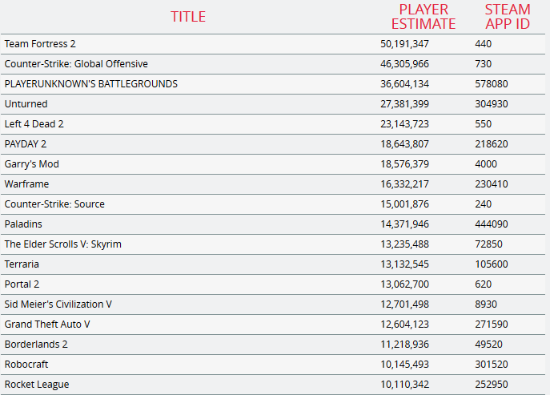Select Counter-Strike: Global Offensive title
The width and height of the screenshot is (550, 395).
[76, 64]
